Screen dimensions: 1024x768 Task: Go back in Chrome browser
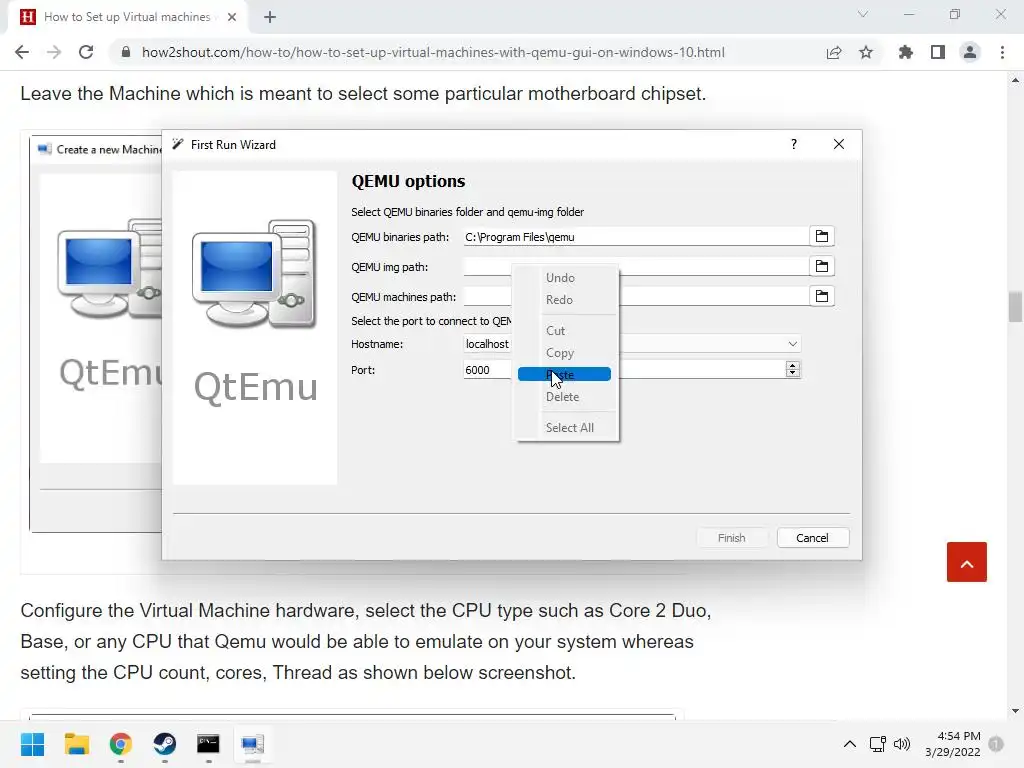click(22, 52)
